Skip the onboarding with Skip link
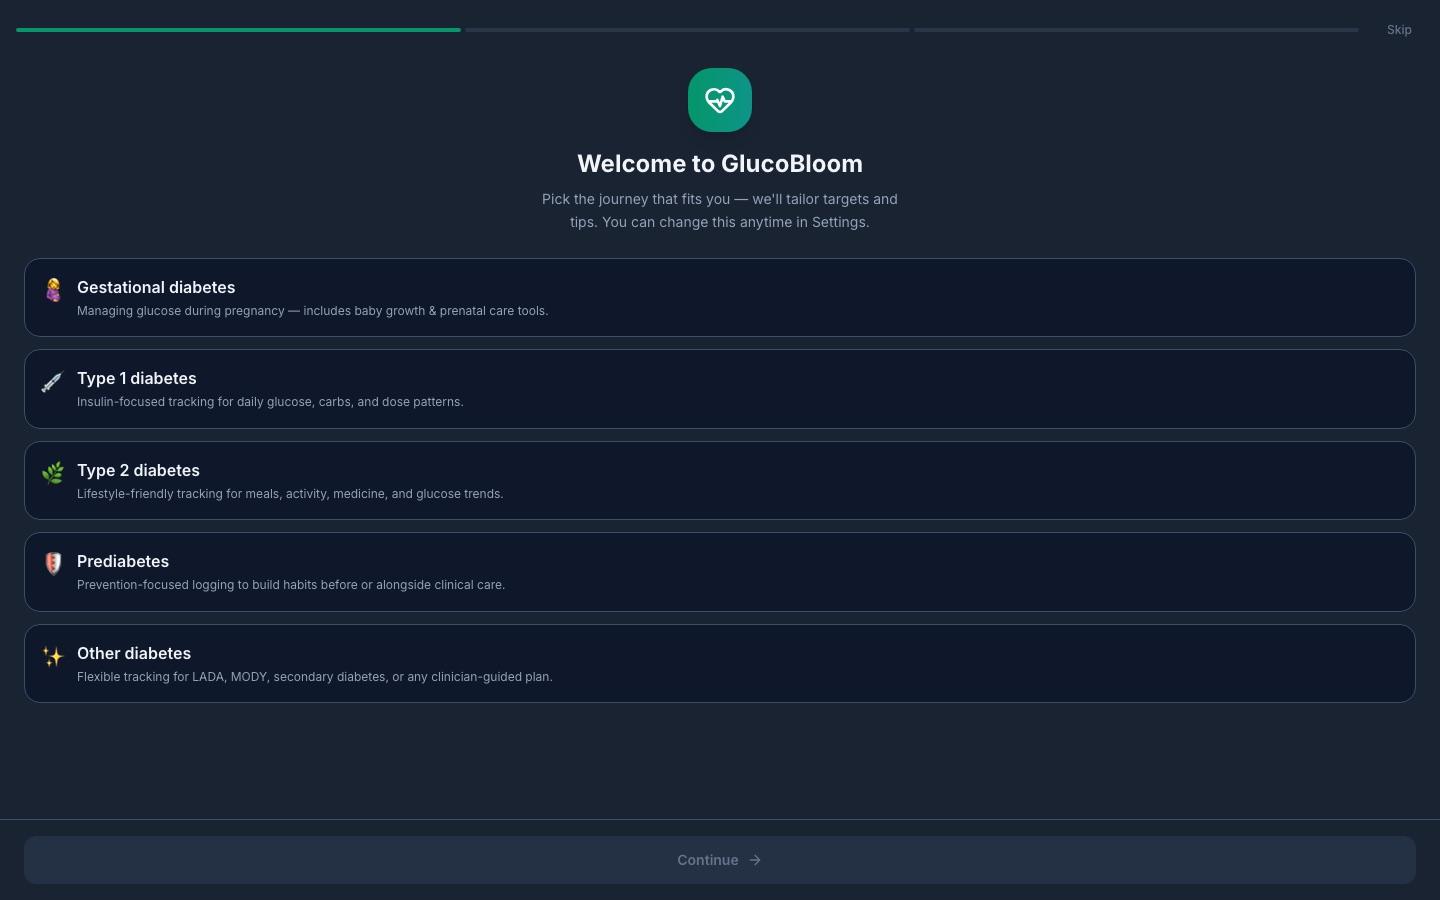The width and height of the screenshot is (1440, 900). click(x=1399, y=30)
